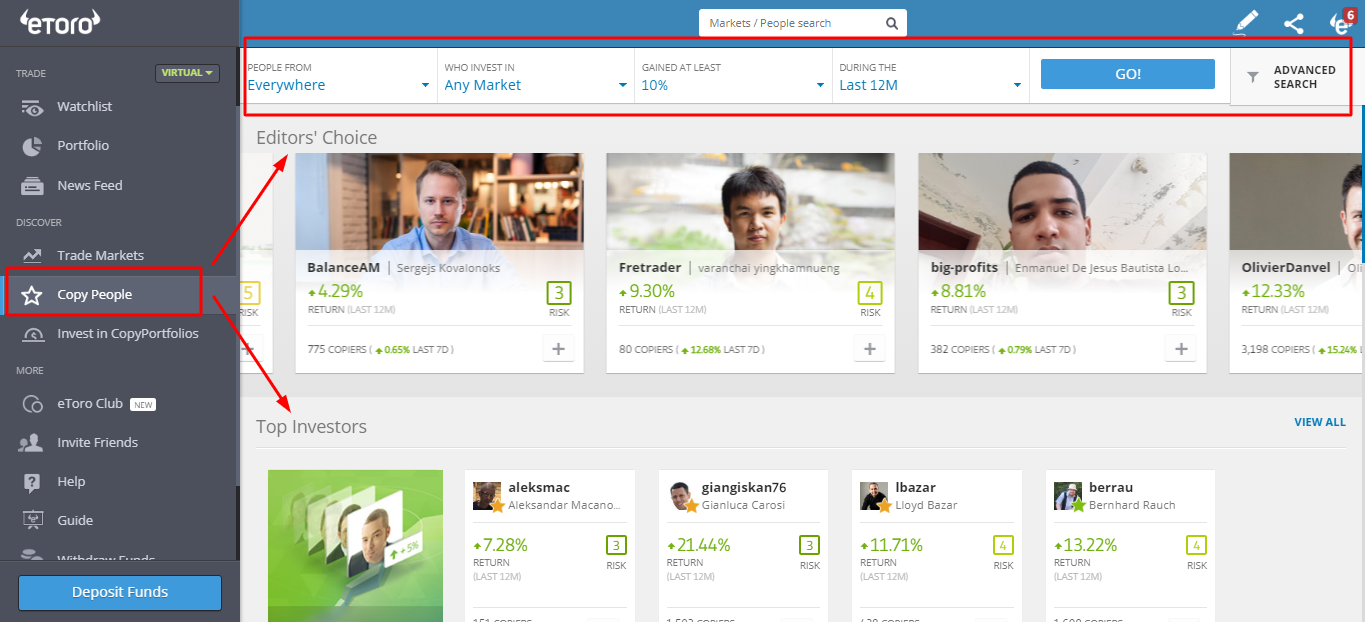1365x622 pixels.
Task: Click big-profits cover photo
Action: (x=1063, y=201)
